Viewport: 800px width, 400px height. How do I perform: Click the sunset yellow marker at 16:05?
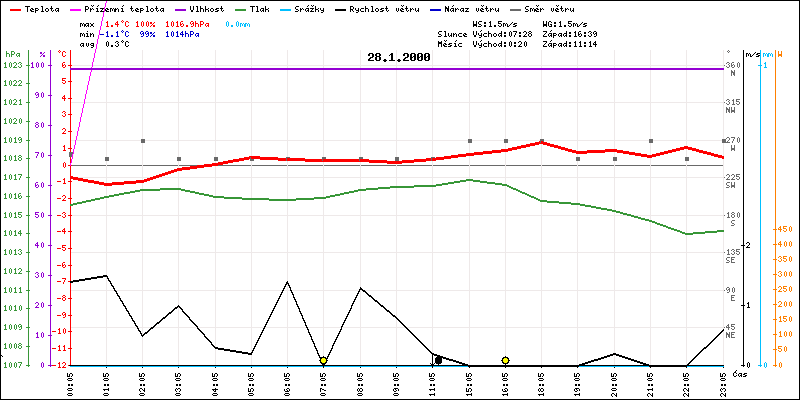[x=506, y=360]
